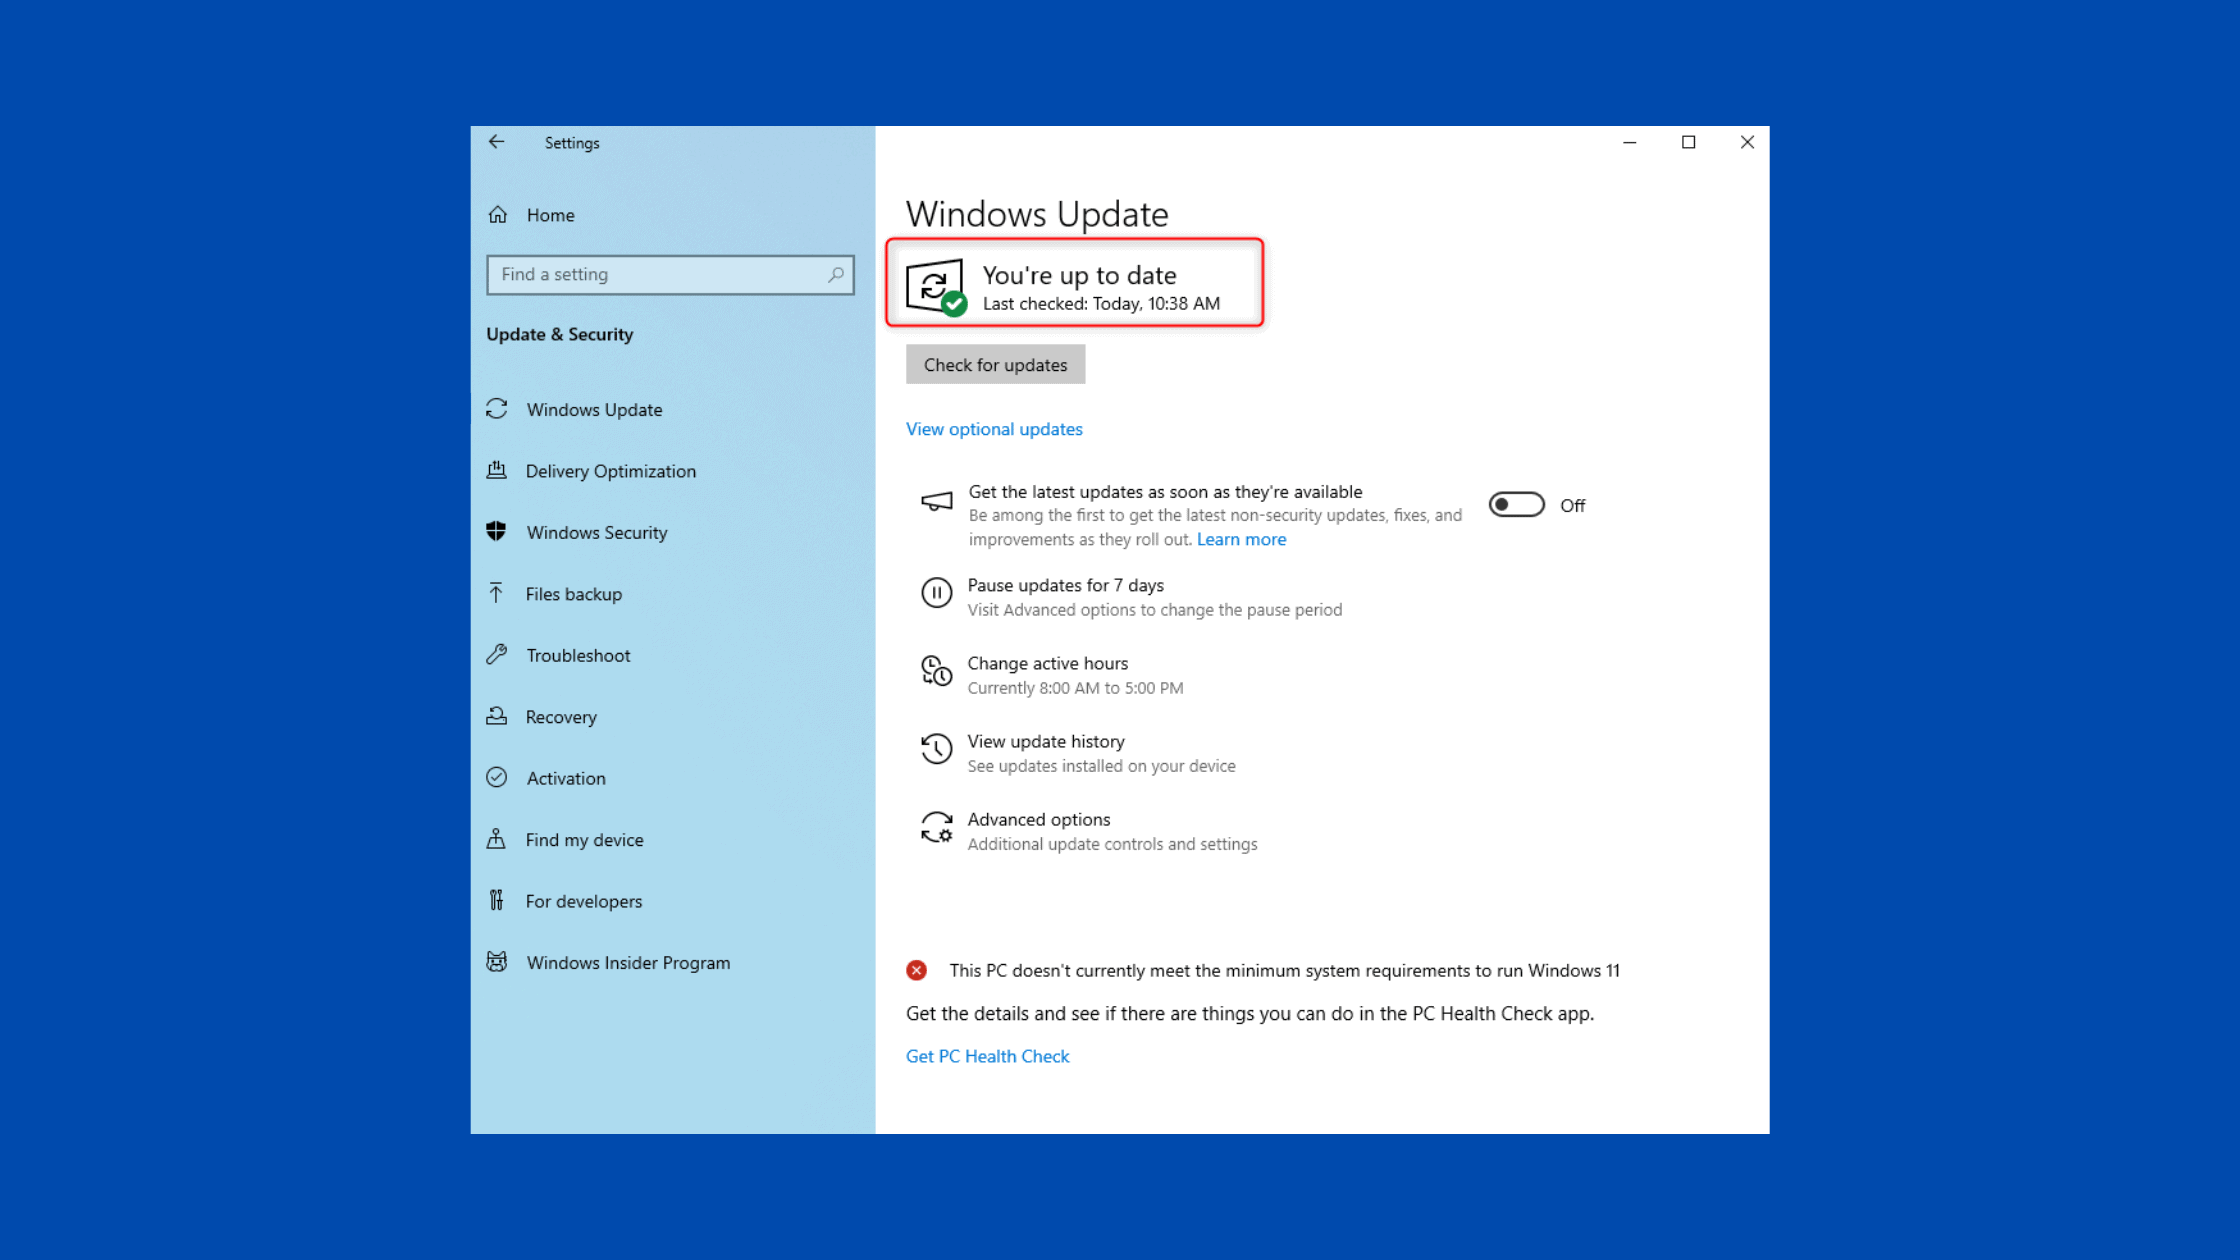Screen dimensions: 2240x1260
Task: Select the Home icon in the sidebar
Action: pyautogui.click(x=498, y=214)
